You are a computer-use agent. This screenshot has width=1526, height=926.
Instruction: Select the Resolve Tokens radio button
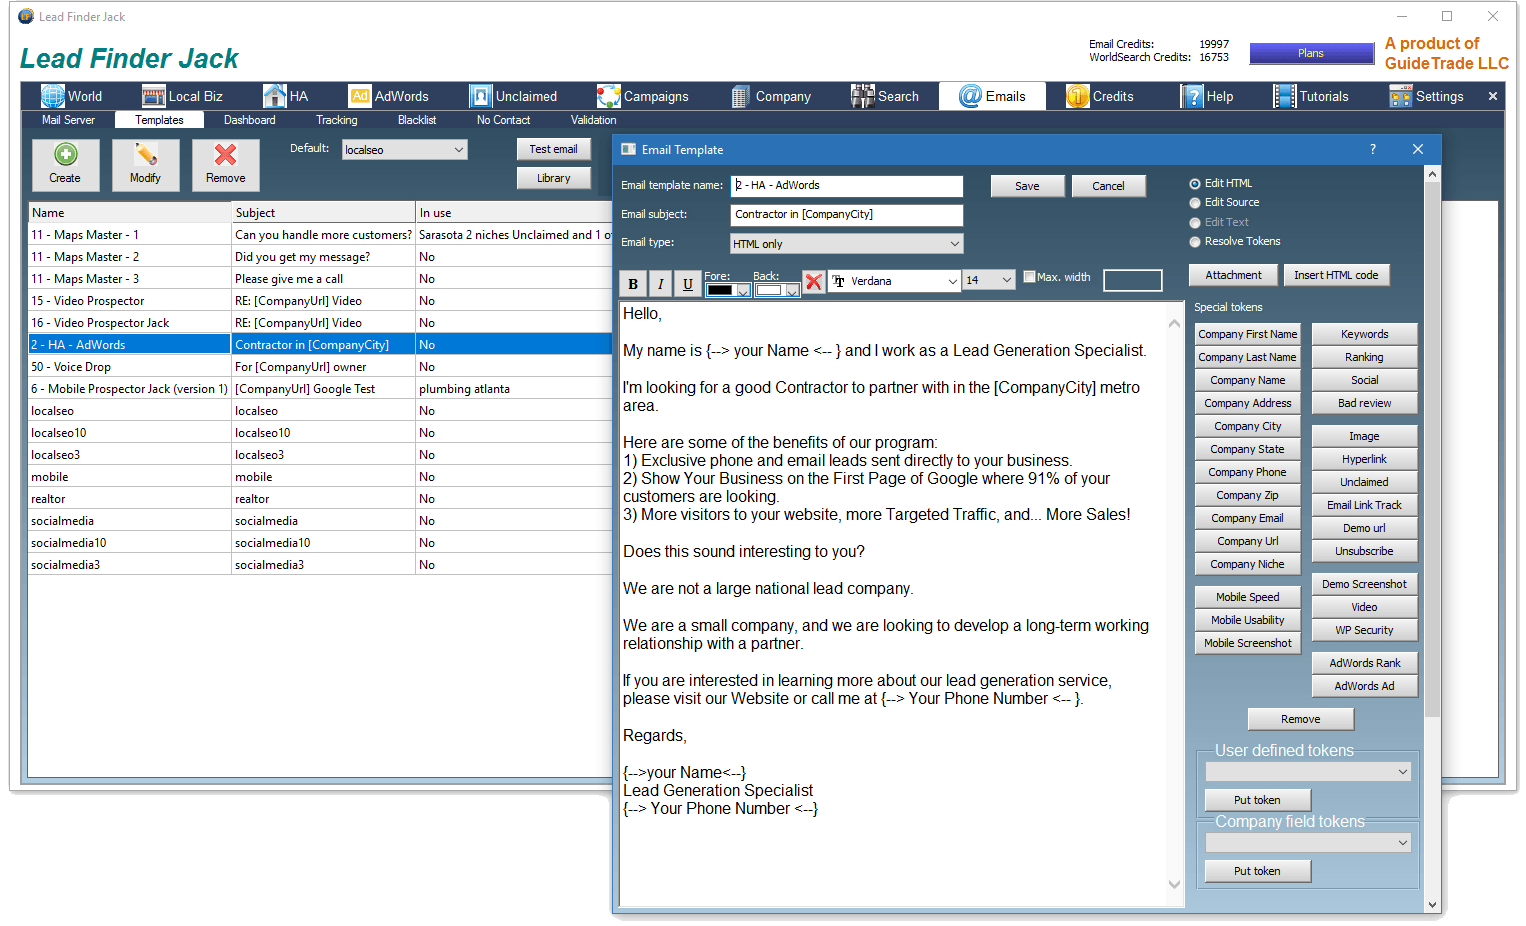point(1195,242)
